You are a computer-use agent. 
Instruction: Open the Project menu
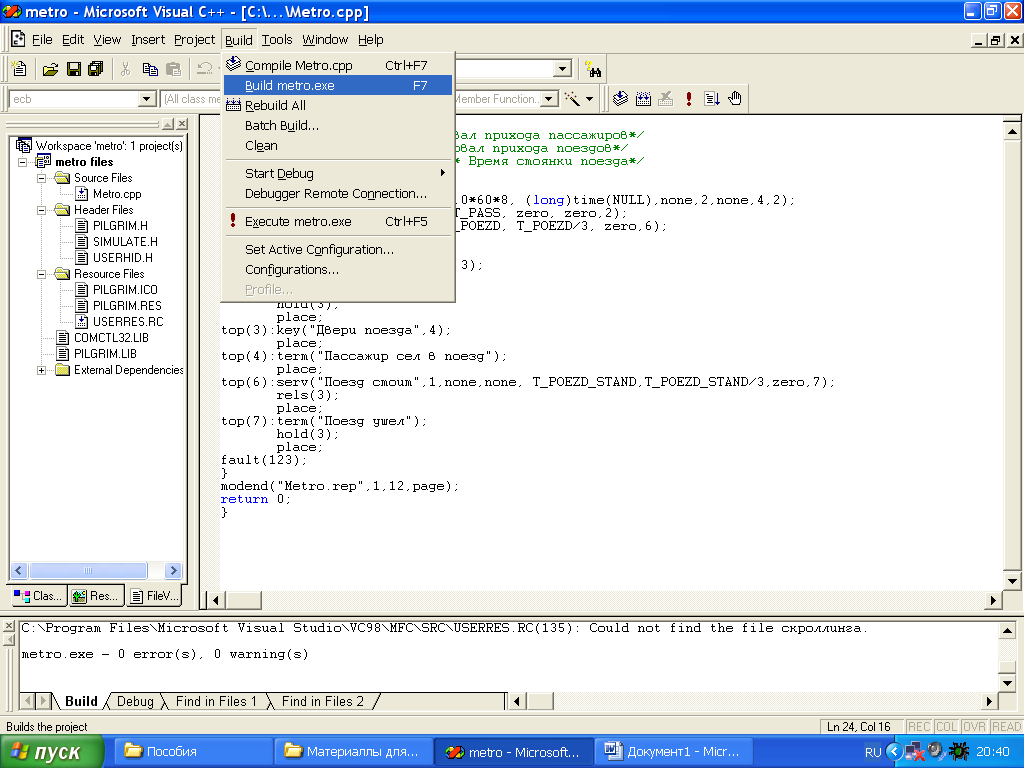tap(194, 40)
